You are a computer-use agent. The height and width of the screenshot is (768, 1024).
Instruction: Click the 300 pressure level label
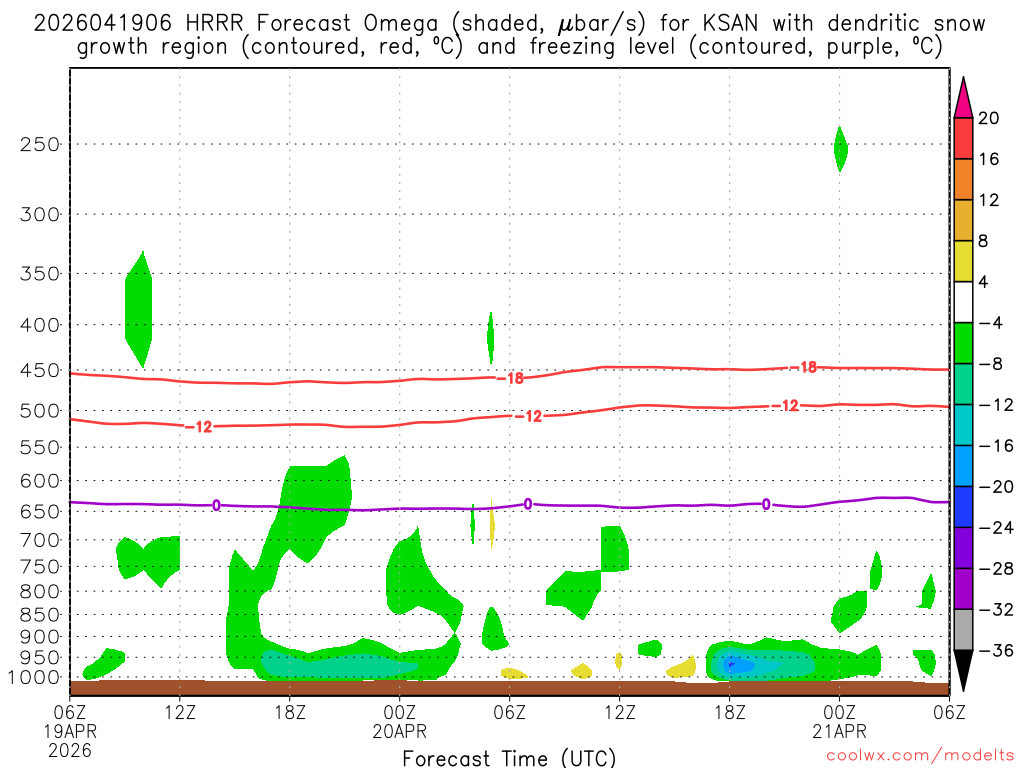coord(40,214)
